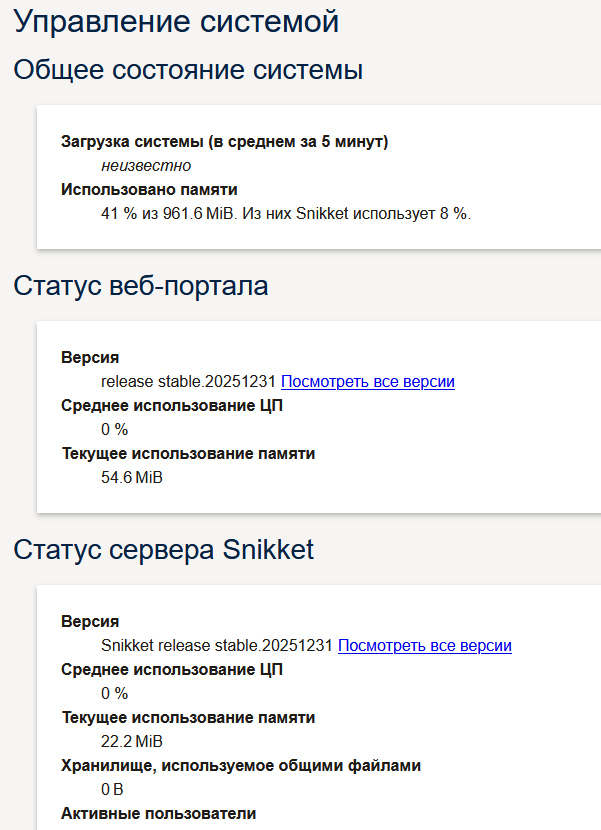Select the "release stable.20251231" portal version text

(x=191, y=381)
